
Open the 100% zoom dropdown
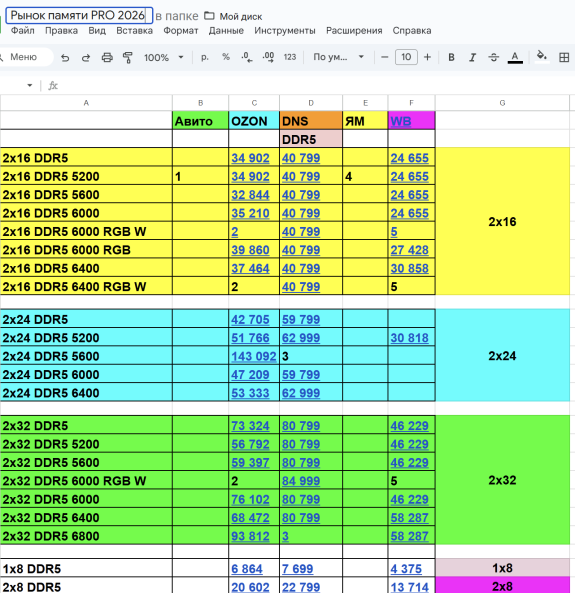click(163, 57)
